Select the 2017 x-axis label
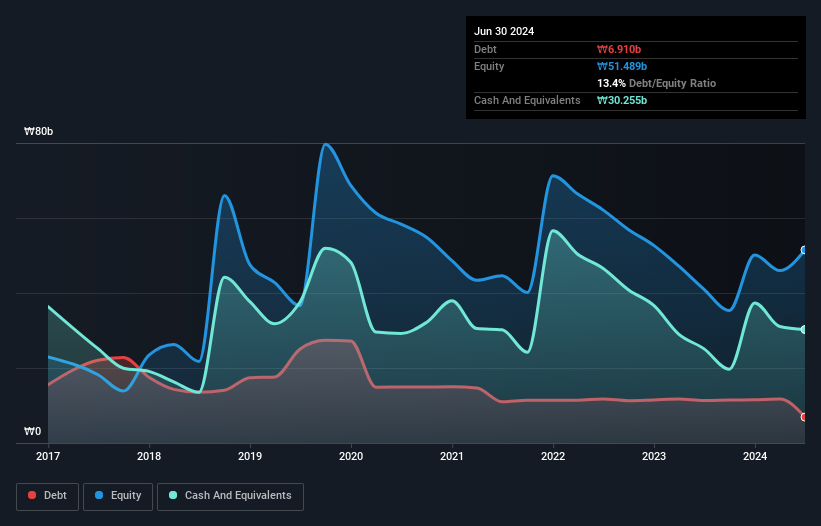This screenshot has width=821, height=526. click(x=48, y=456)
